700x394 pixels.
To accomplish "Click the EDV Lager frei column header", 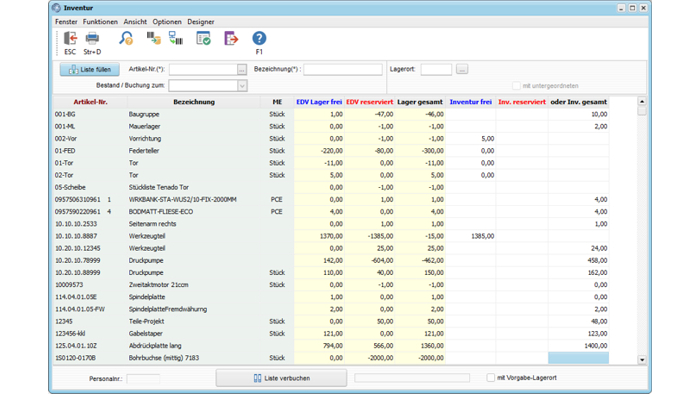I will tap(319, 102).
